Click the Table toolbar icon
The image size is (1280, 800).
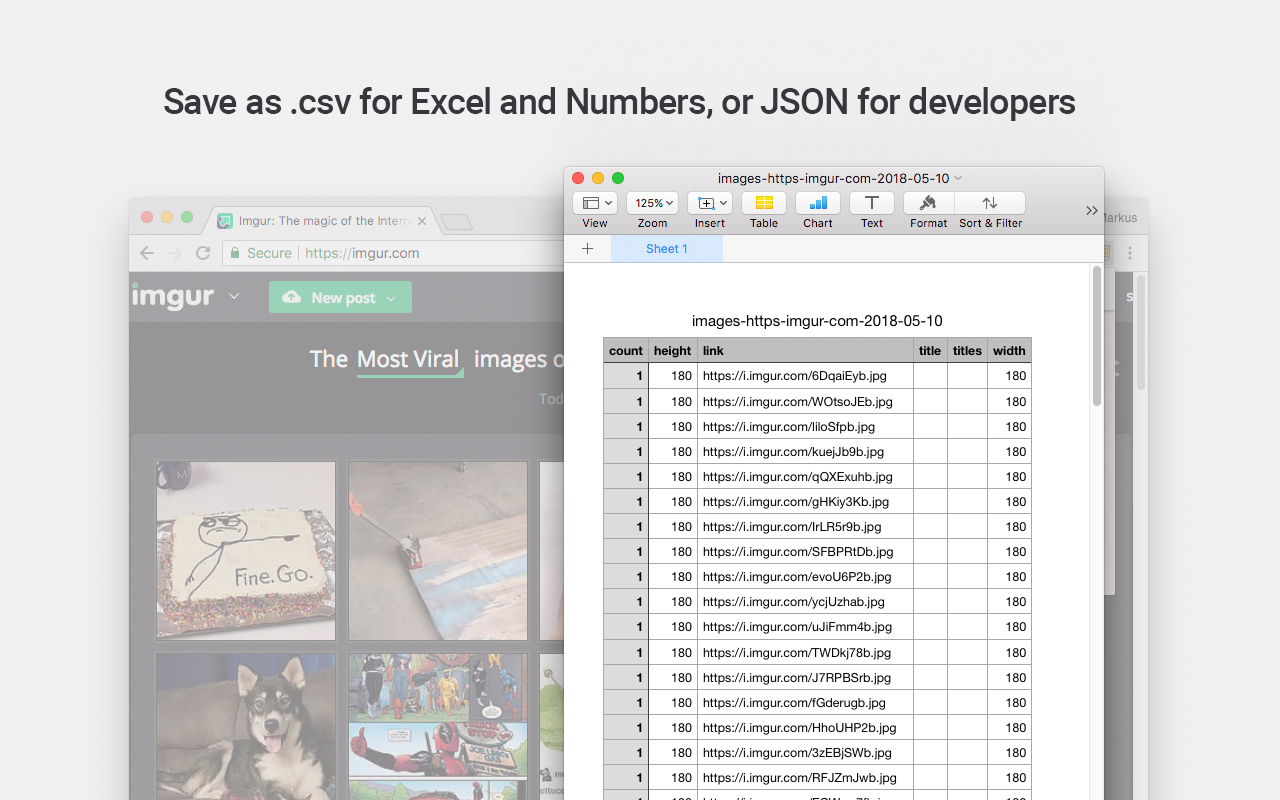coord(764,203)
